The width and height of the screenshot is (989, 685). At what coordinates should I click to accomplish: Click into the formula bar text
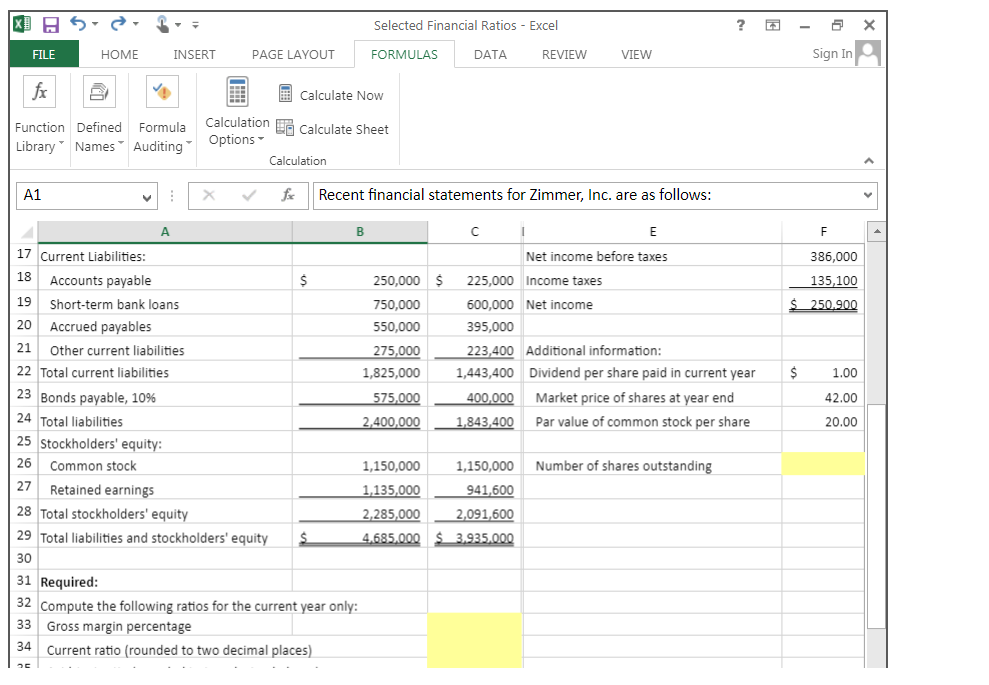tap(587, 196)
